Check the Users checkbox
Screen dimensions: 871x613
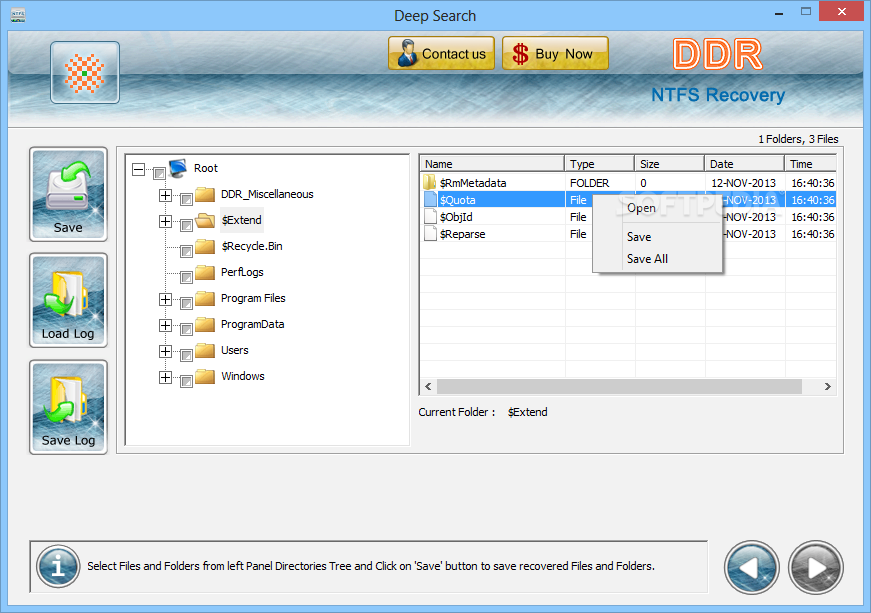[x=187, y=355]
